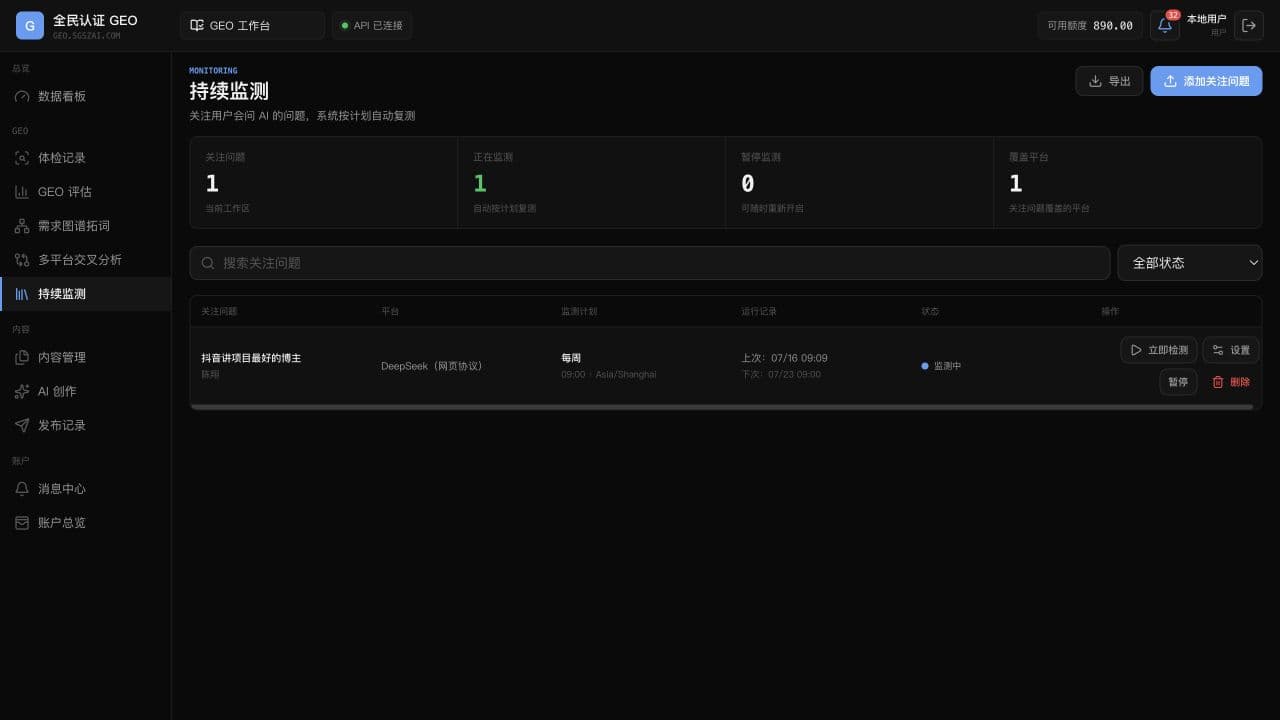Click the copy icon beside 内容管理
This screenshot has height=720, width=1280.
[22, 357]
